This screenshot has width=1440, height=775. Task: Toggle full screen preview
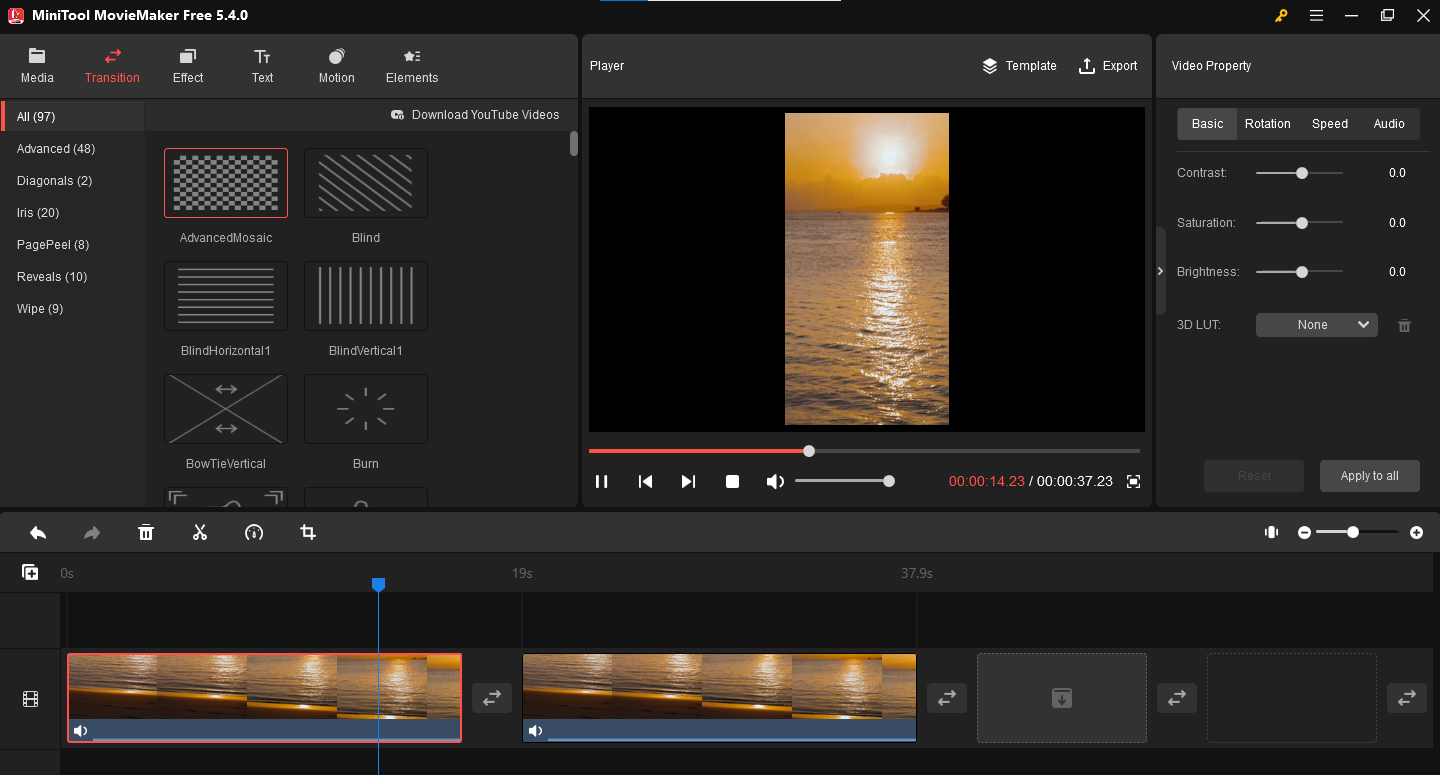[1133, 481]
